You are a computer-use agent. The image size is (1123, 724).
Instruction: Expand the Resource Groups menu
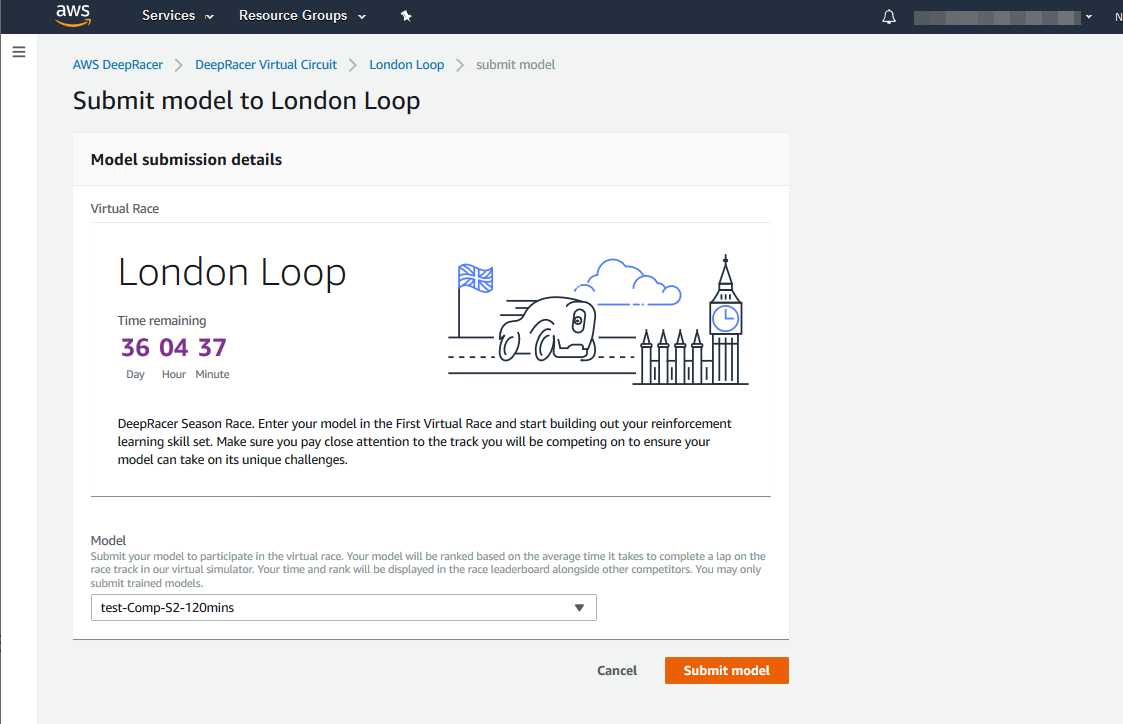click(x=302, y=16)
